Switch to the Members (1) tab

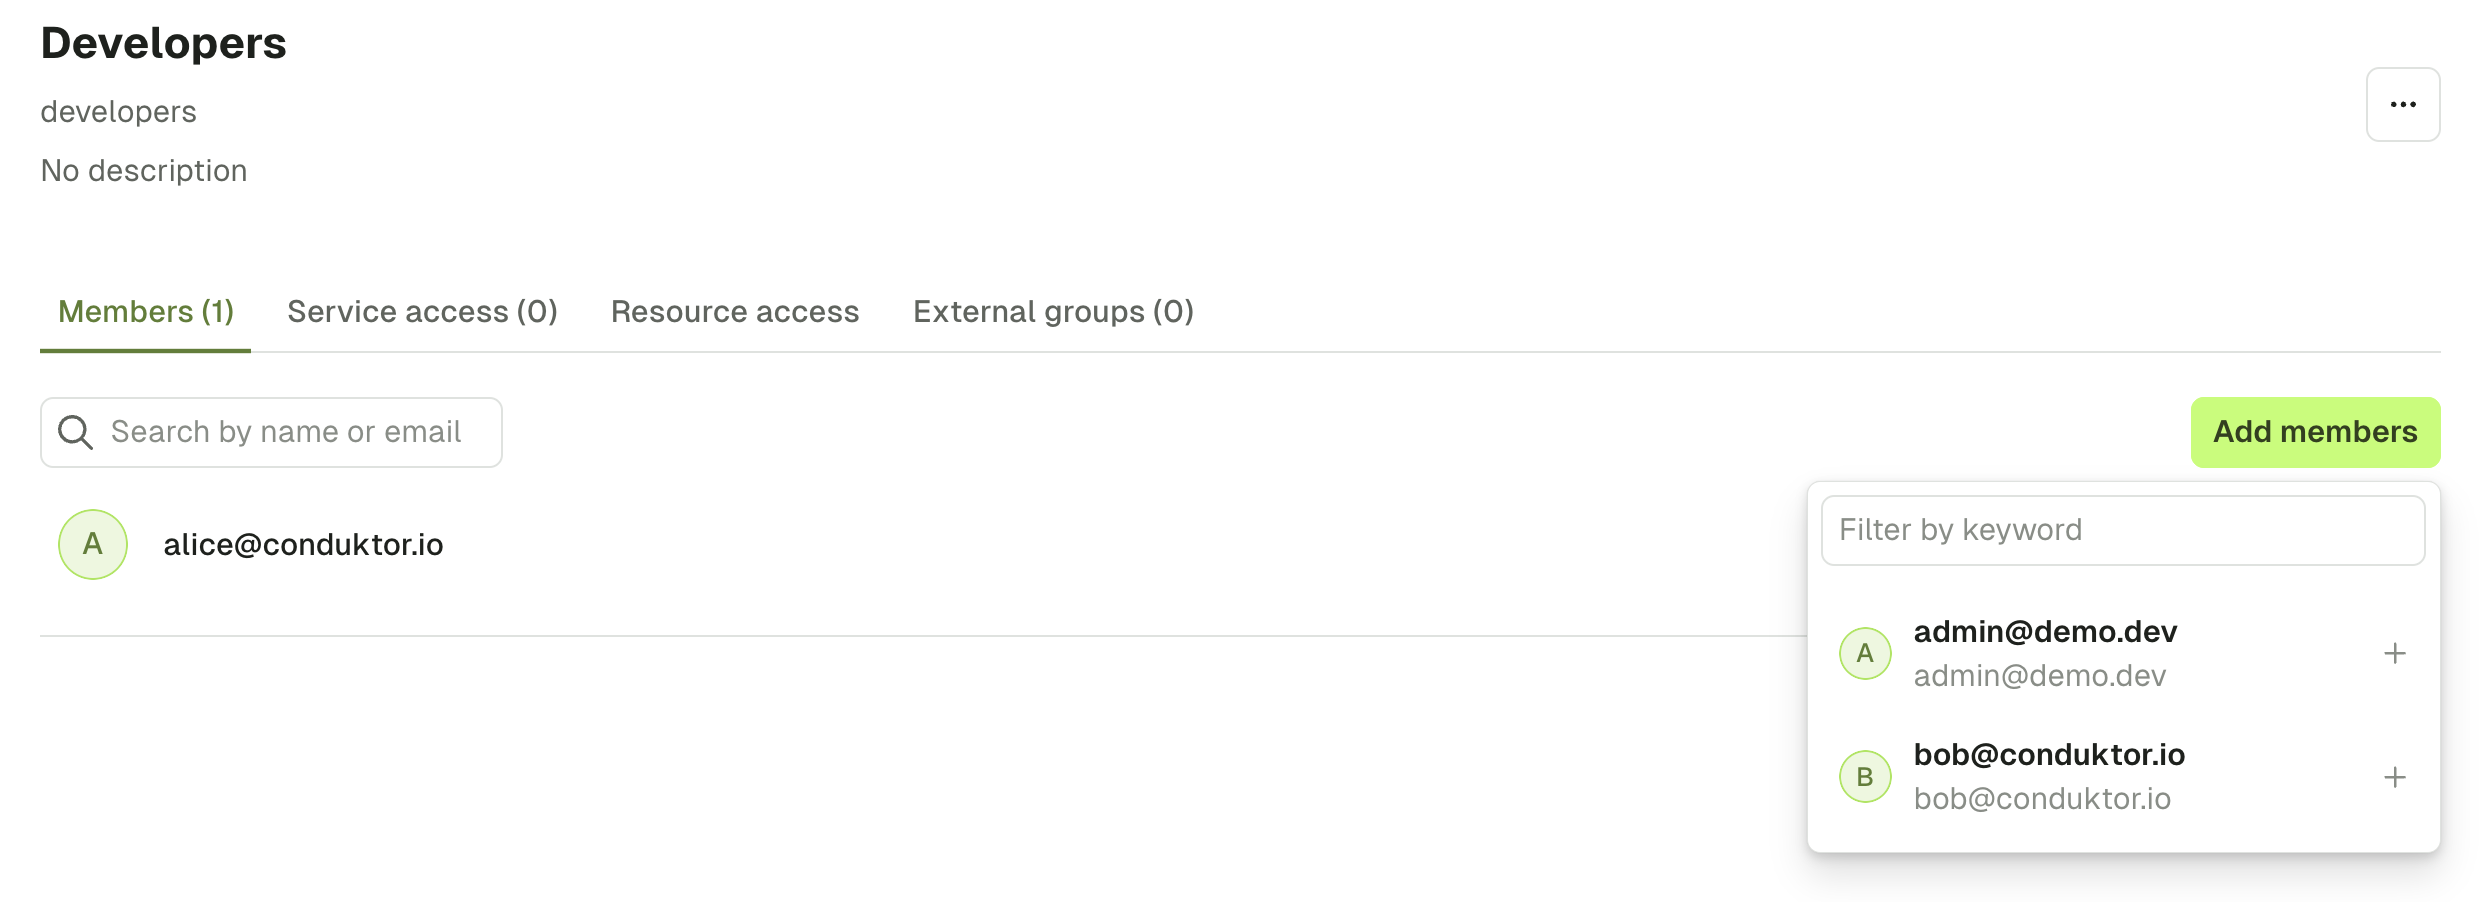coord(146,312)
